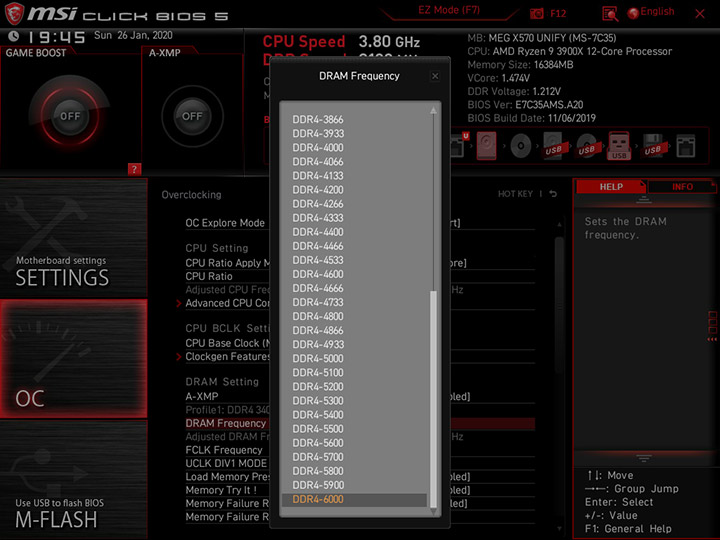Image resolution: width=720 pixels, height=540 pixels.
Task: Take a screenshot with the F12 camera icon
Action: coord(536,14)
